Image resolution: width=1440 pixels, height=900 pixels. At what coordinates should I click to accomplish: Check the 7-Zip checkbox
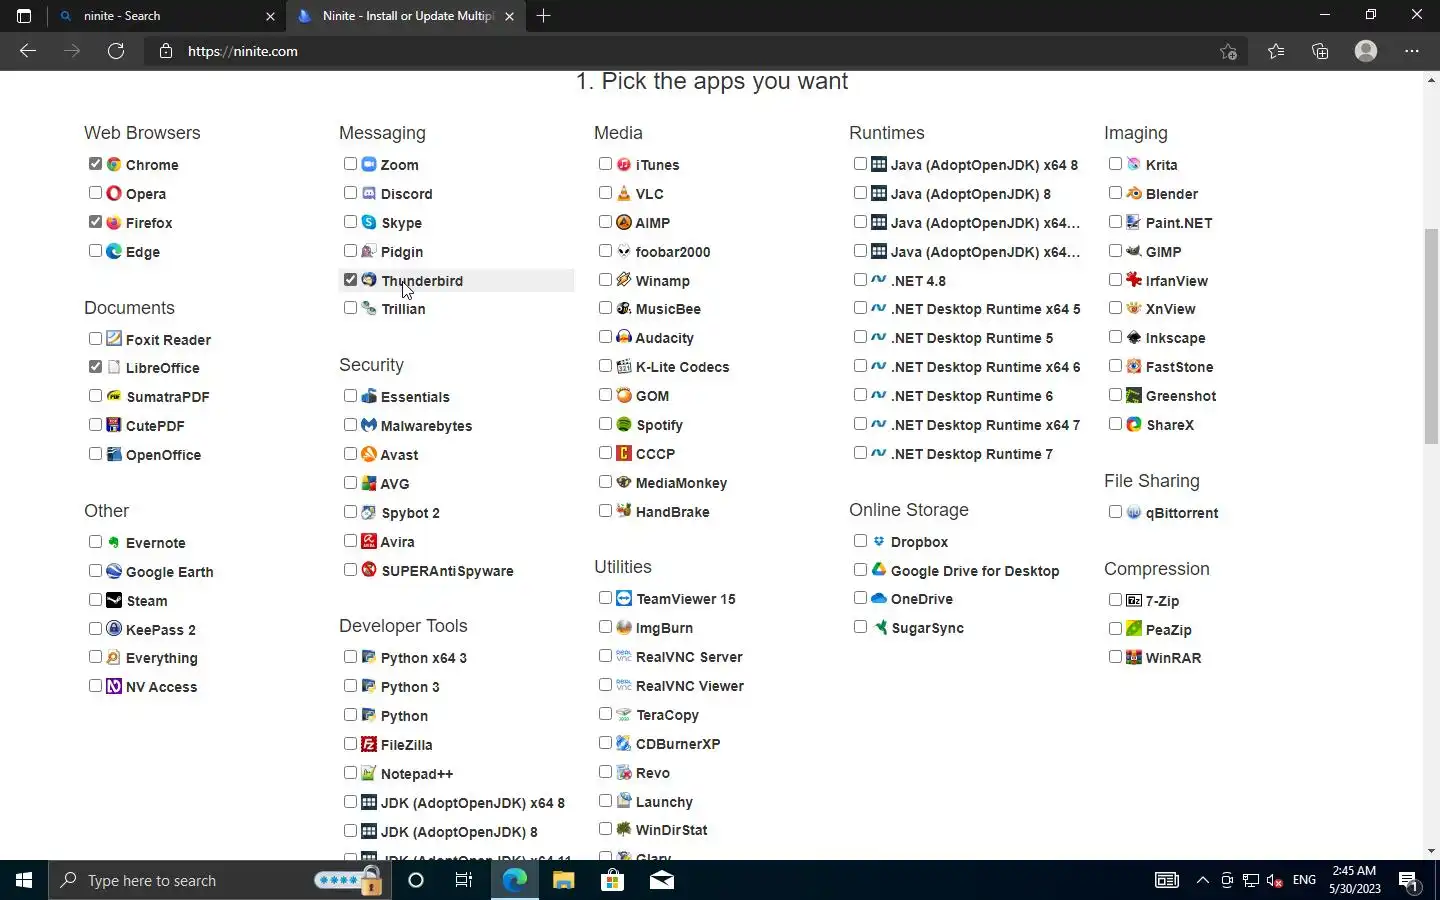[1115, 600]
